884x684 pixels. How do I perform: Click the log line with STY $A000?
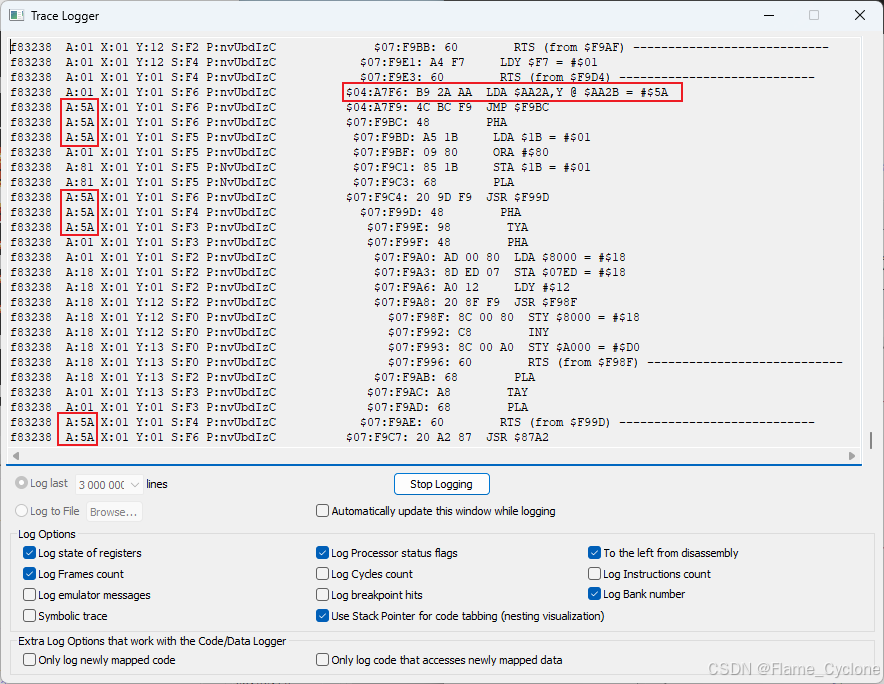[x=325, y=347]
